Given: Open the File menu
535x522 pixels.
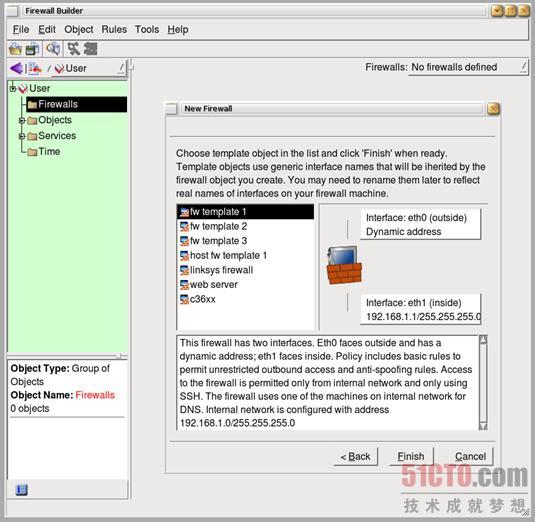Looking at the screenshot, I should (x=21, y=30).
